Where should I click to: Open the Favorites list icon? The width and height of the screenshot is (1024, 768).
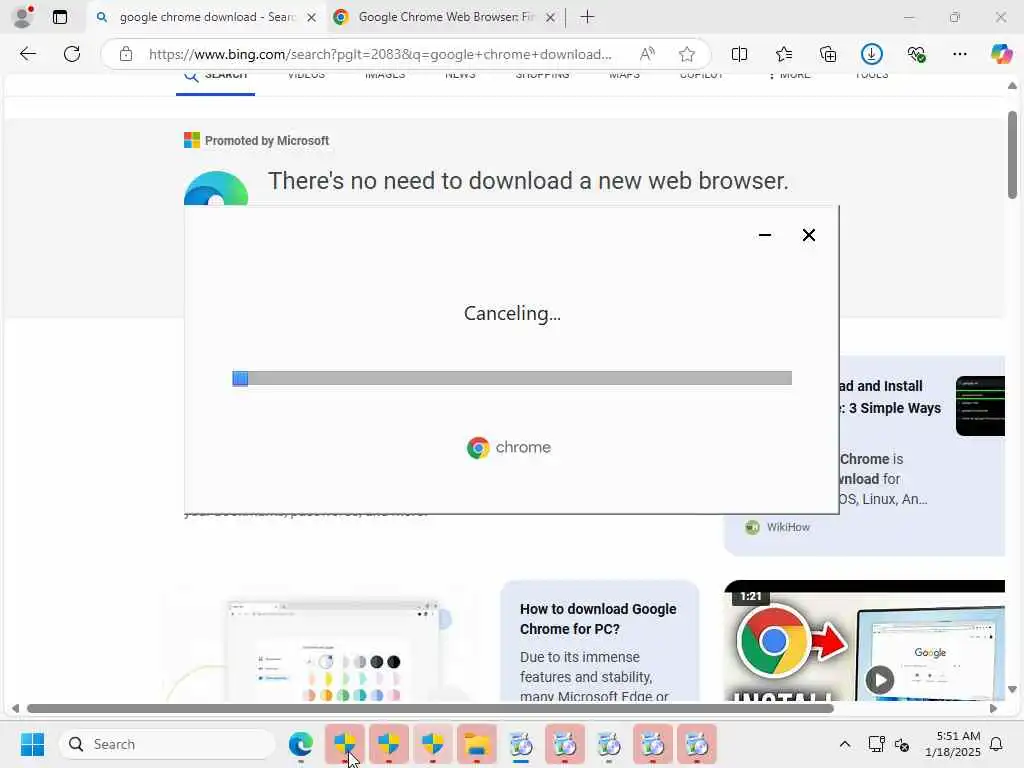coord(784,54)
